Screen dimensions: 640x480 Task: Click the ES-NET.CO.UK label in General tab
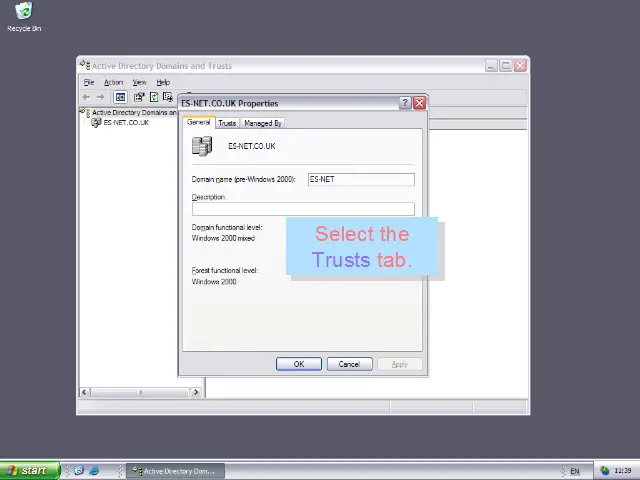pos(251,146)
